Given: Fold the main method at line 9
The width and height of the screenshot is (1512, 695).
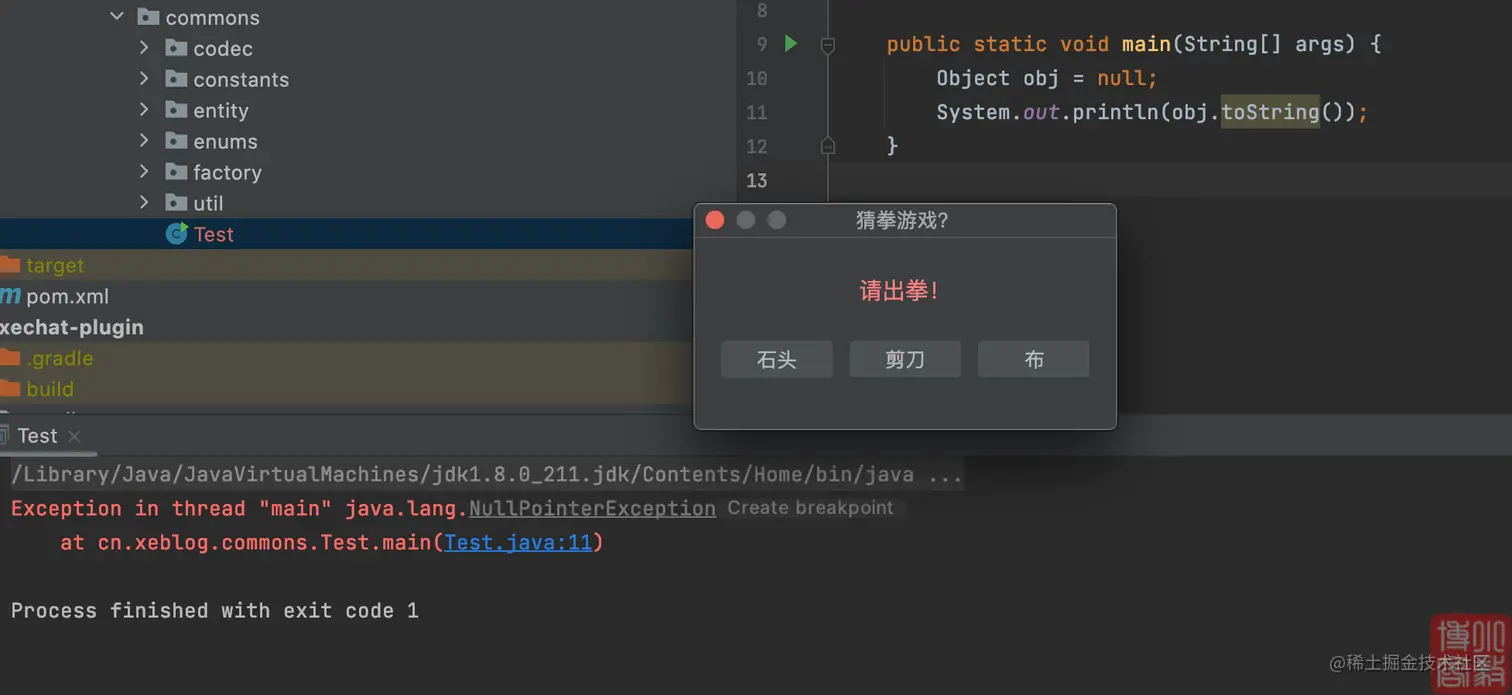Looking at the screenshot, I should [828, 45].
